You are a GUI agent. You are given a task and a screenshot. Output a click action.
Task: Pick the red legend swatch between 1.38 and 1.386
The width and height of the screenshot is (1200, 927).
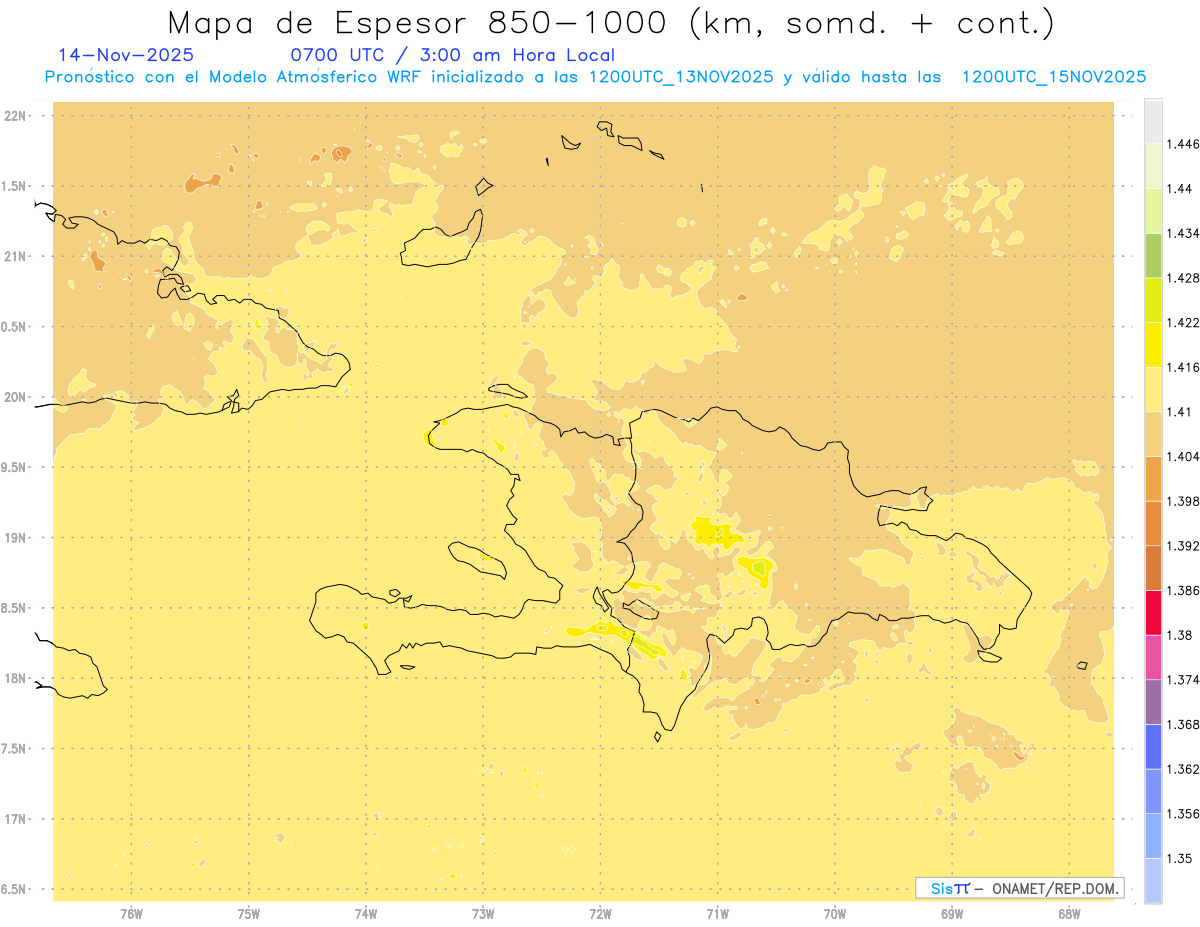[1153, 613]
